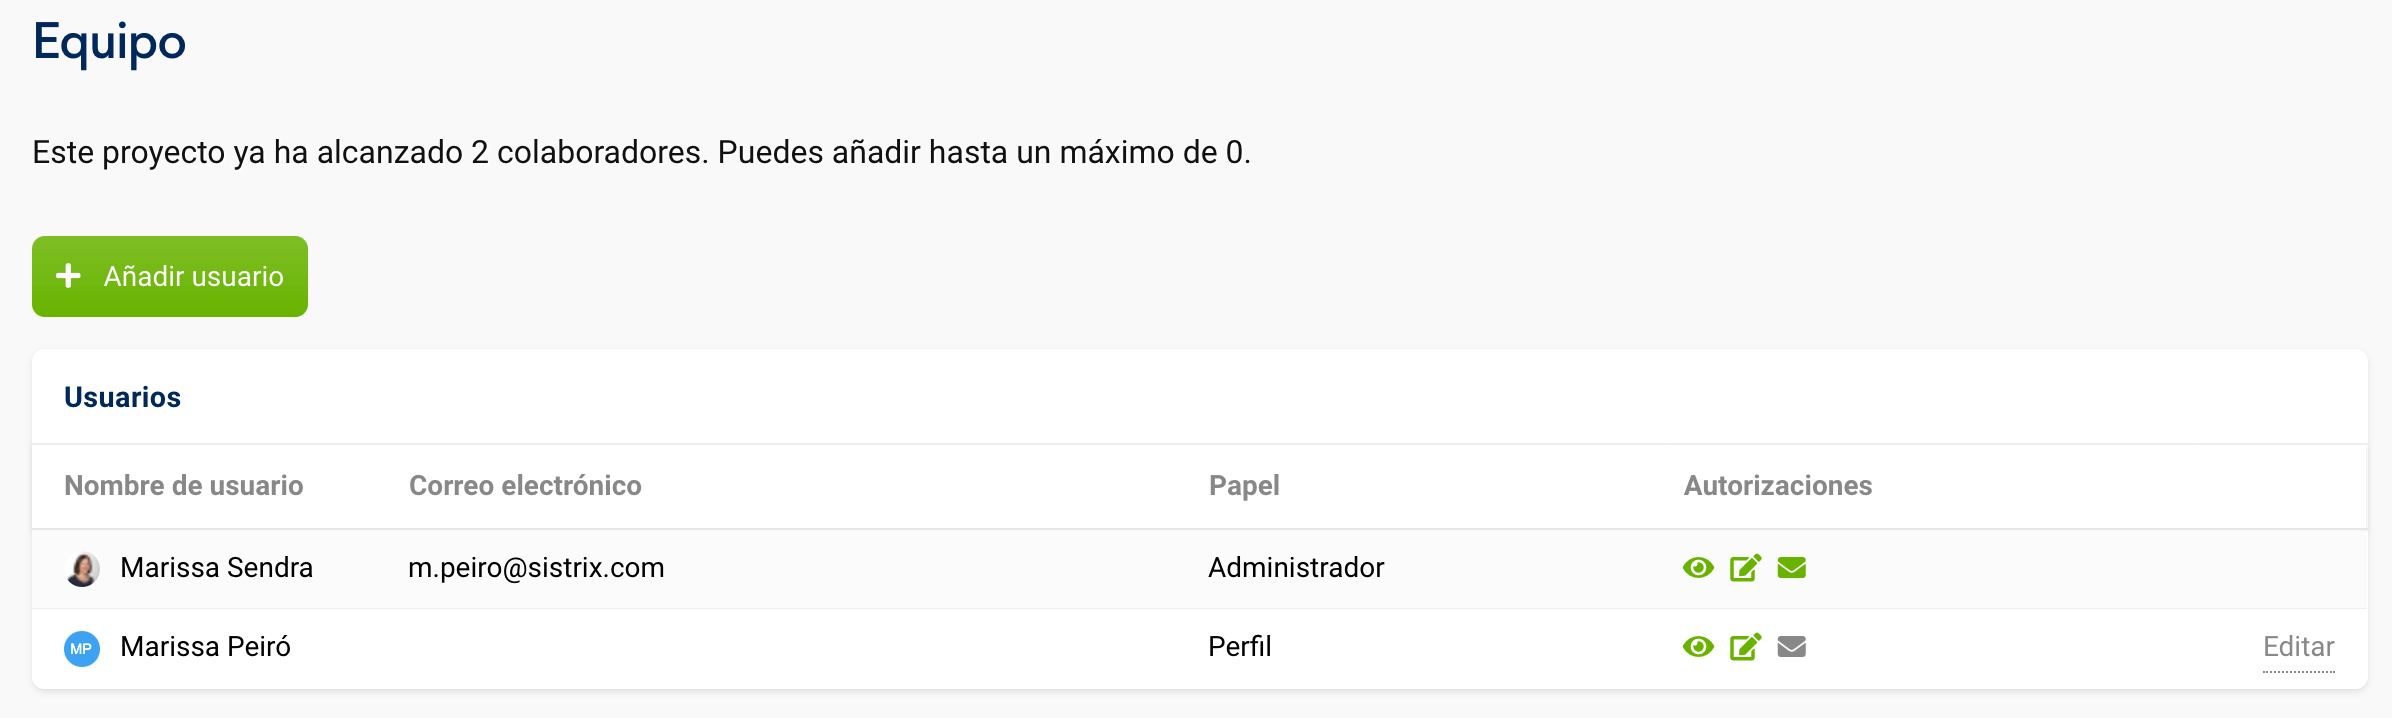Click Marissa Sendra's profile photo avatar
Viewport: 2392px width, 718px height.
pyautogui.click(x=82, y=569)
